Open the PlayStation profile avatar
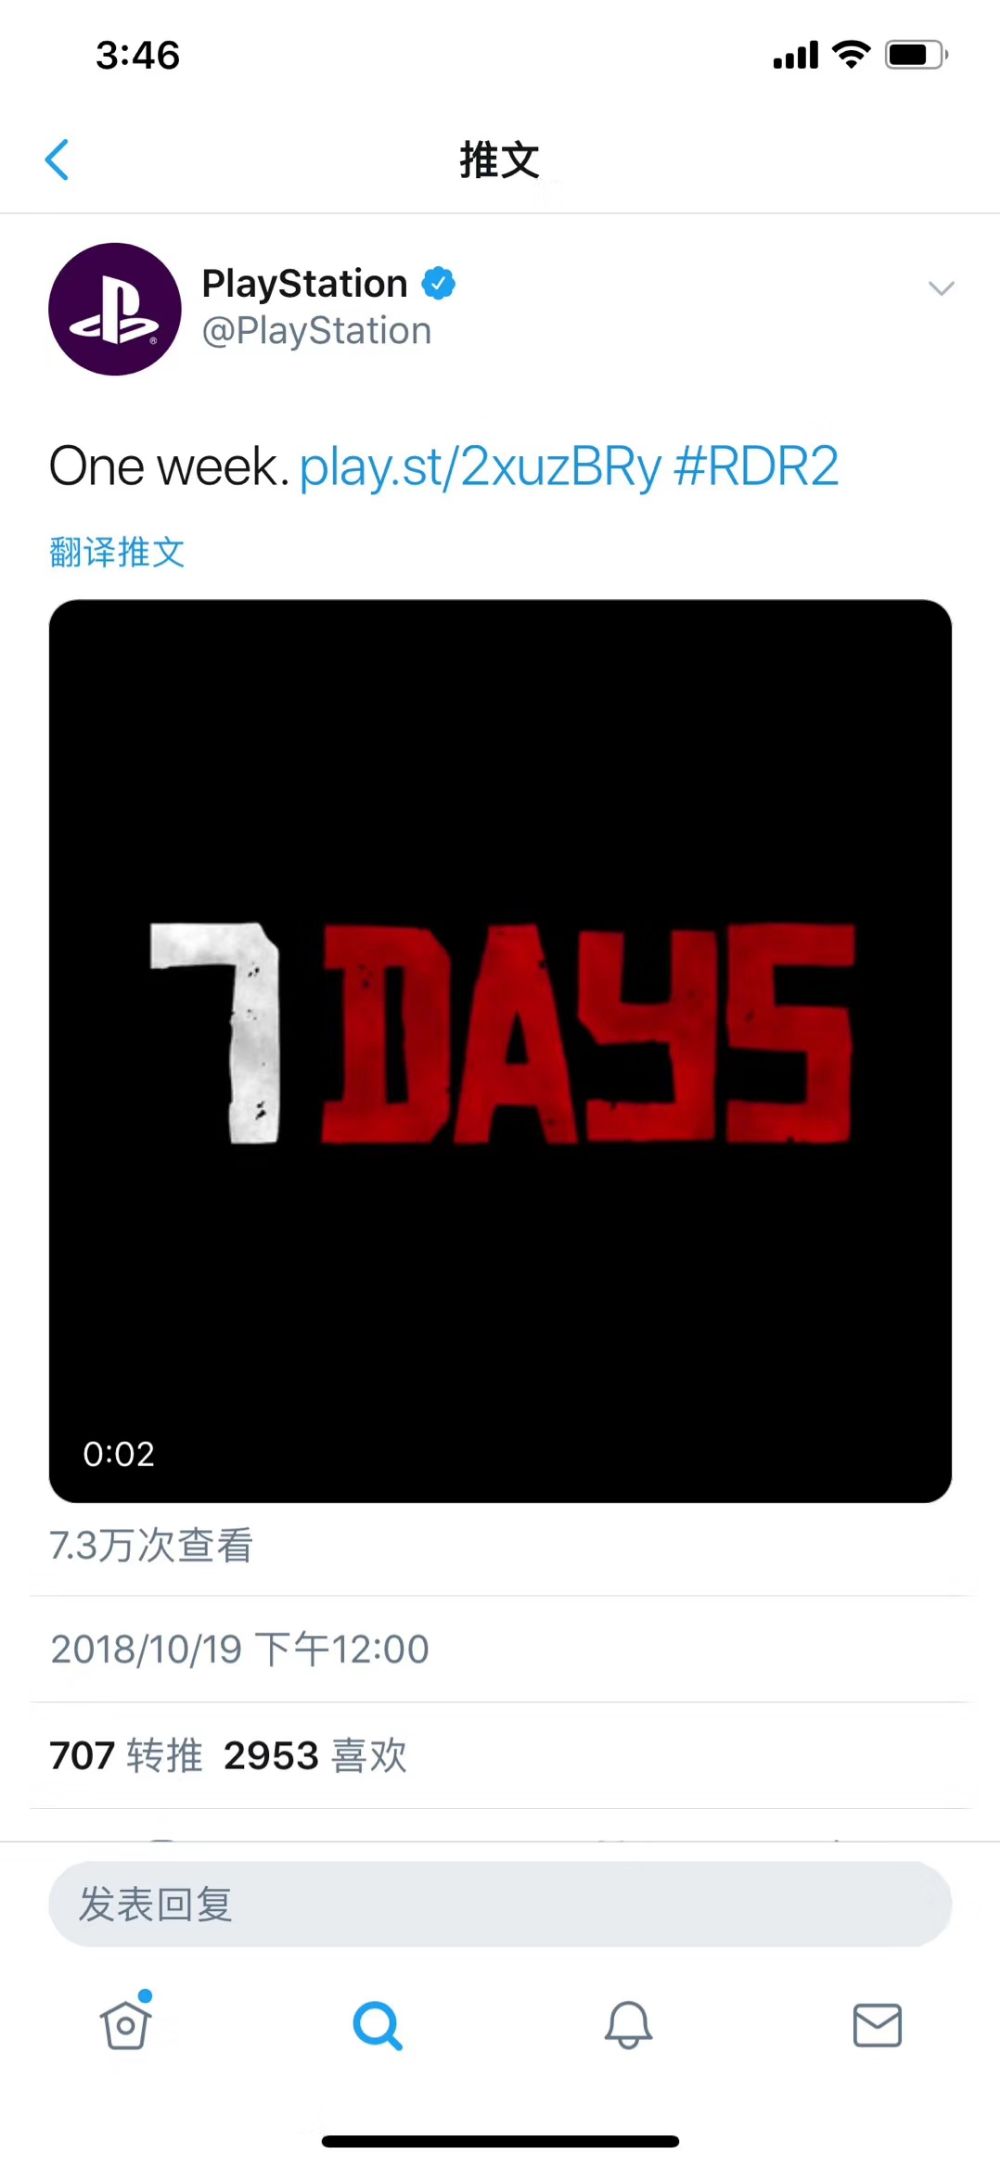 115,309
